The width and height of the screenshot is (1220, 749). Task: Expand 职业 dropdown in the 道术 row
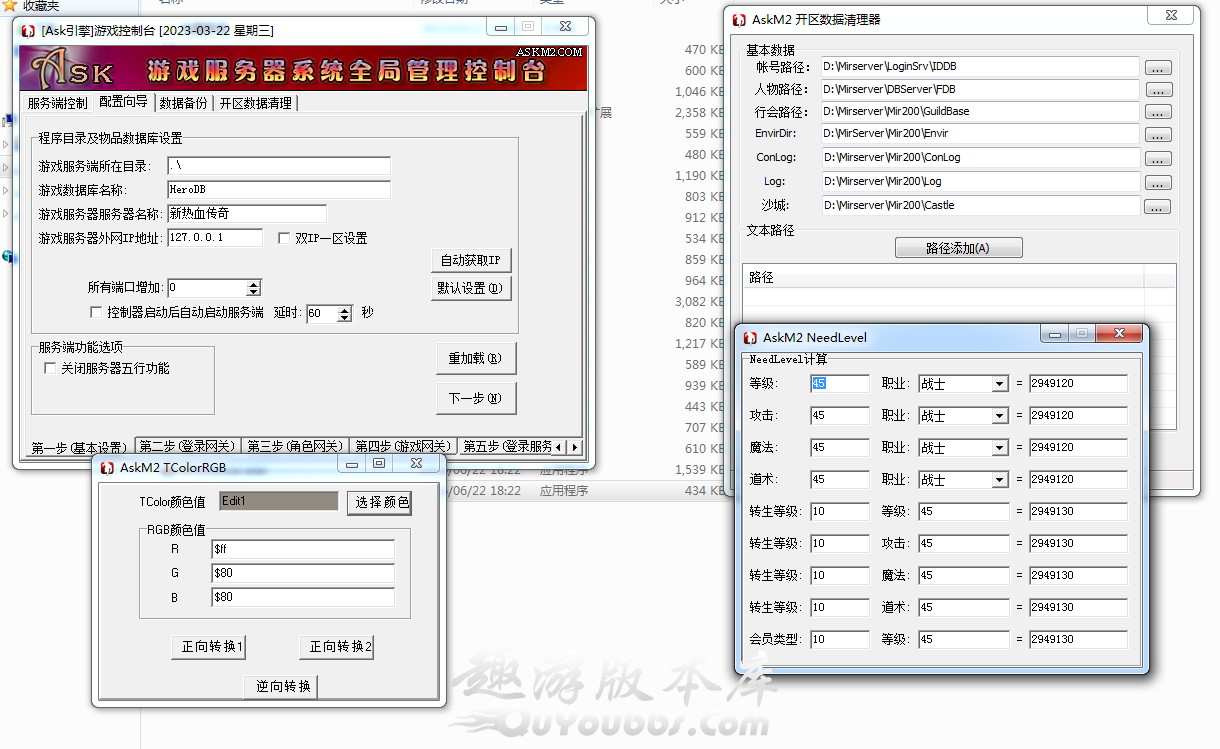998,480
